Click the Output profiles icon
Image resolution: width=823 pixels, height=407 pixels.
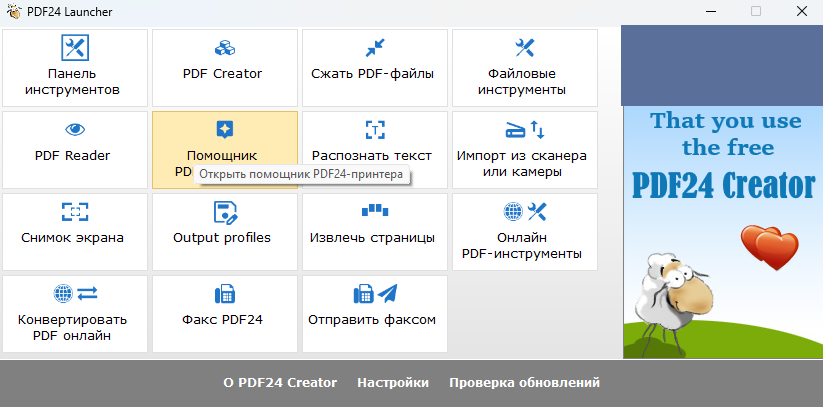coord(225,212)
